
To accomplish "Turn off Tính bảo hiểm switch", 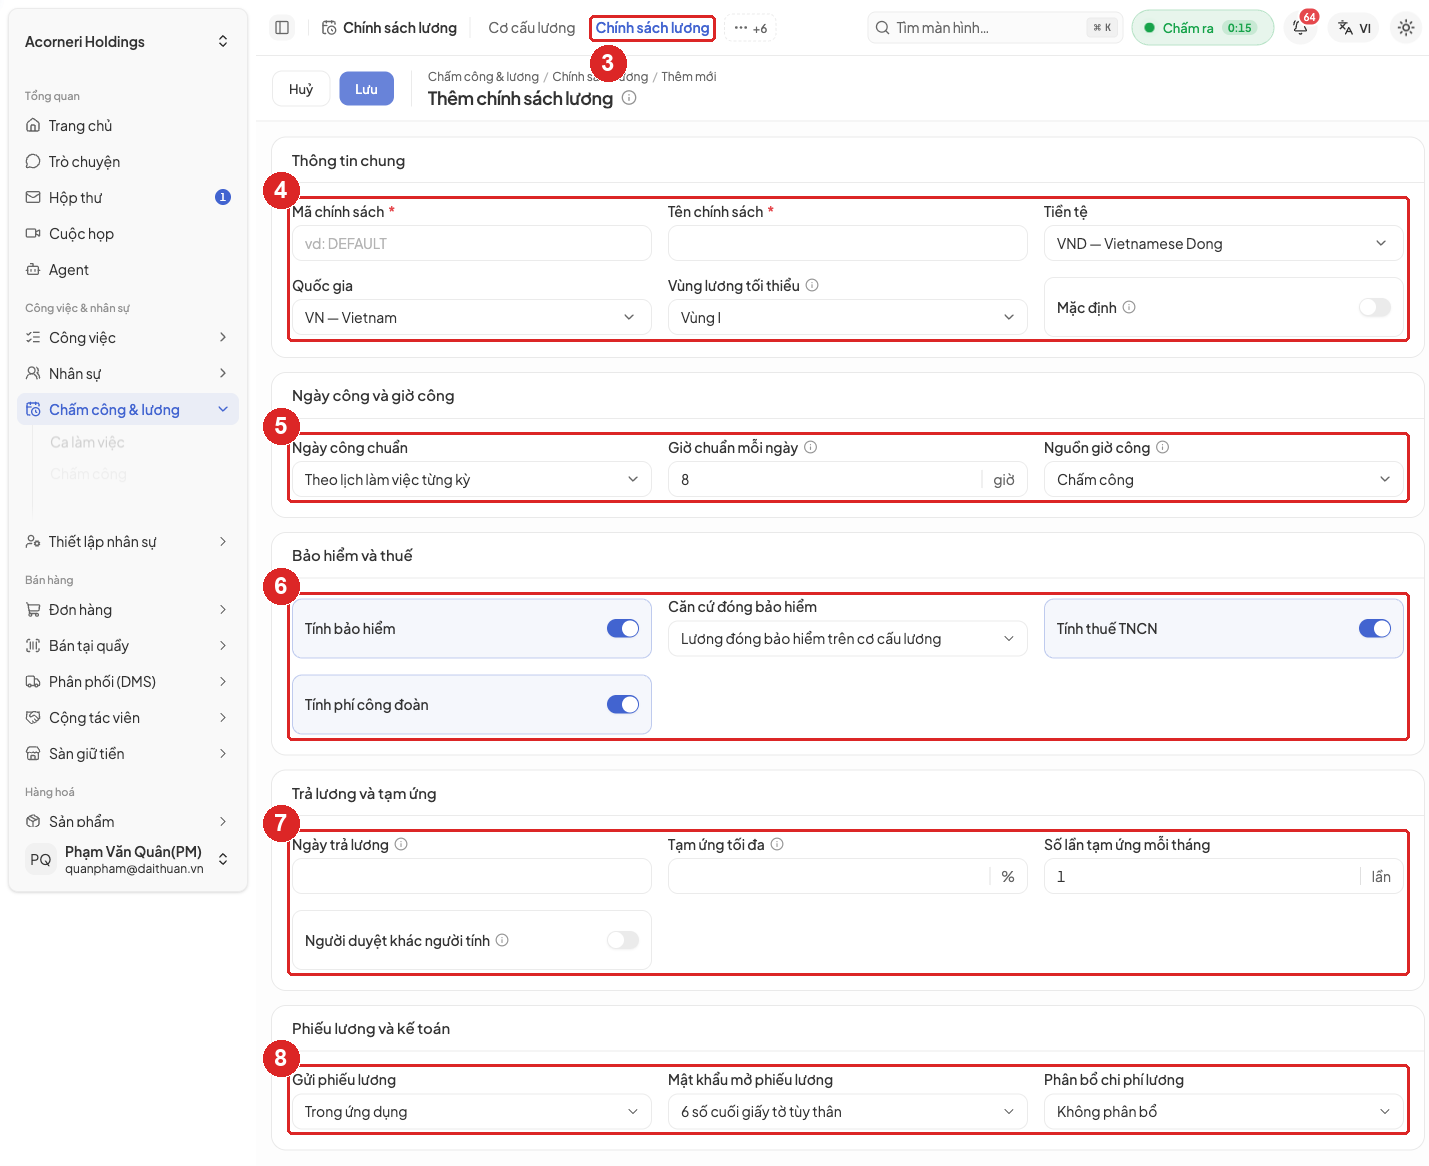I will (x=622, y=628).
